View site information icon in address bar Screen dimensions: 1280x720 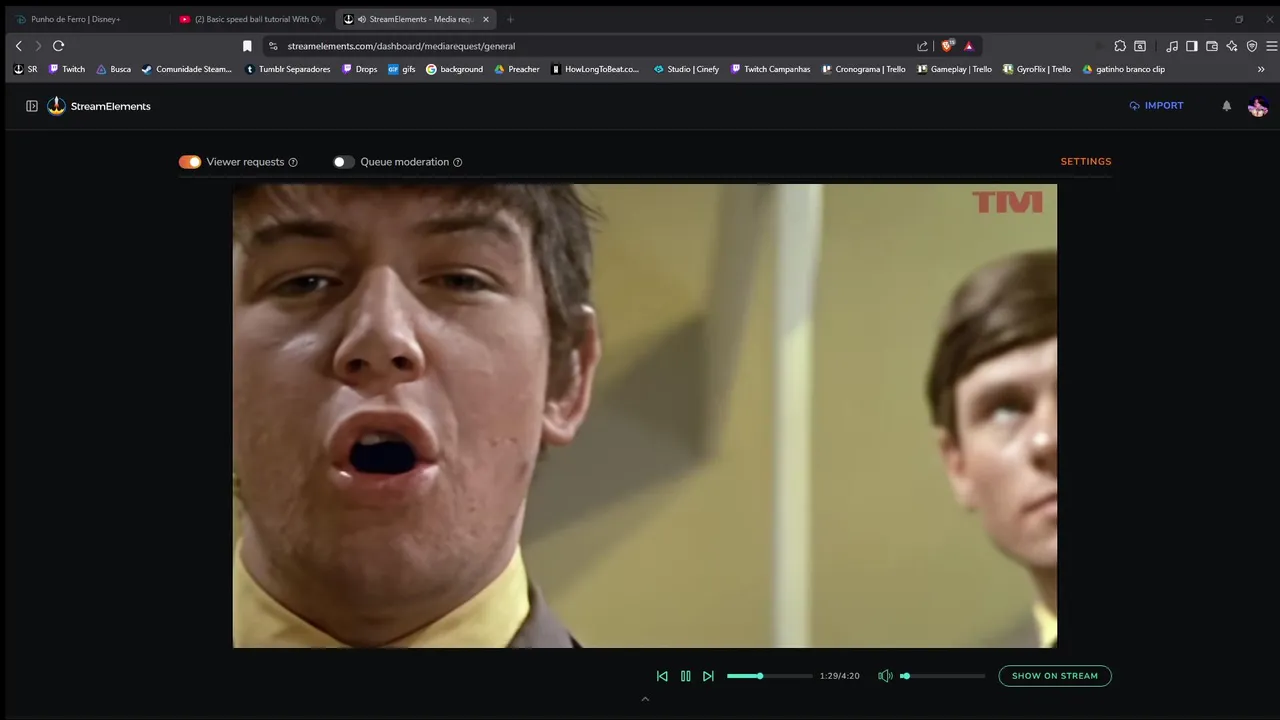pyautogui.click(x=273, y=46)
